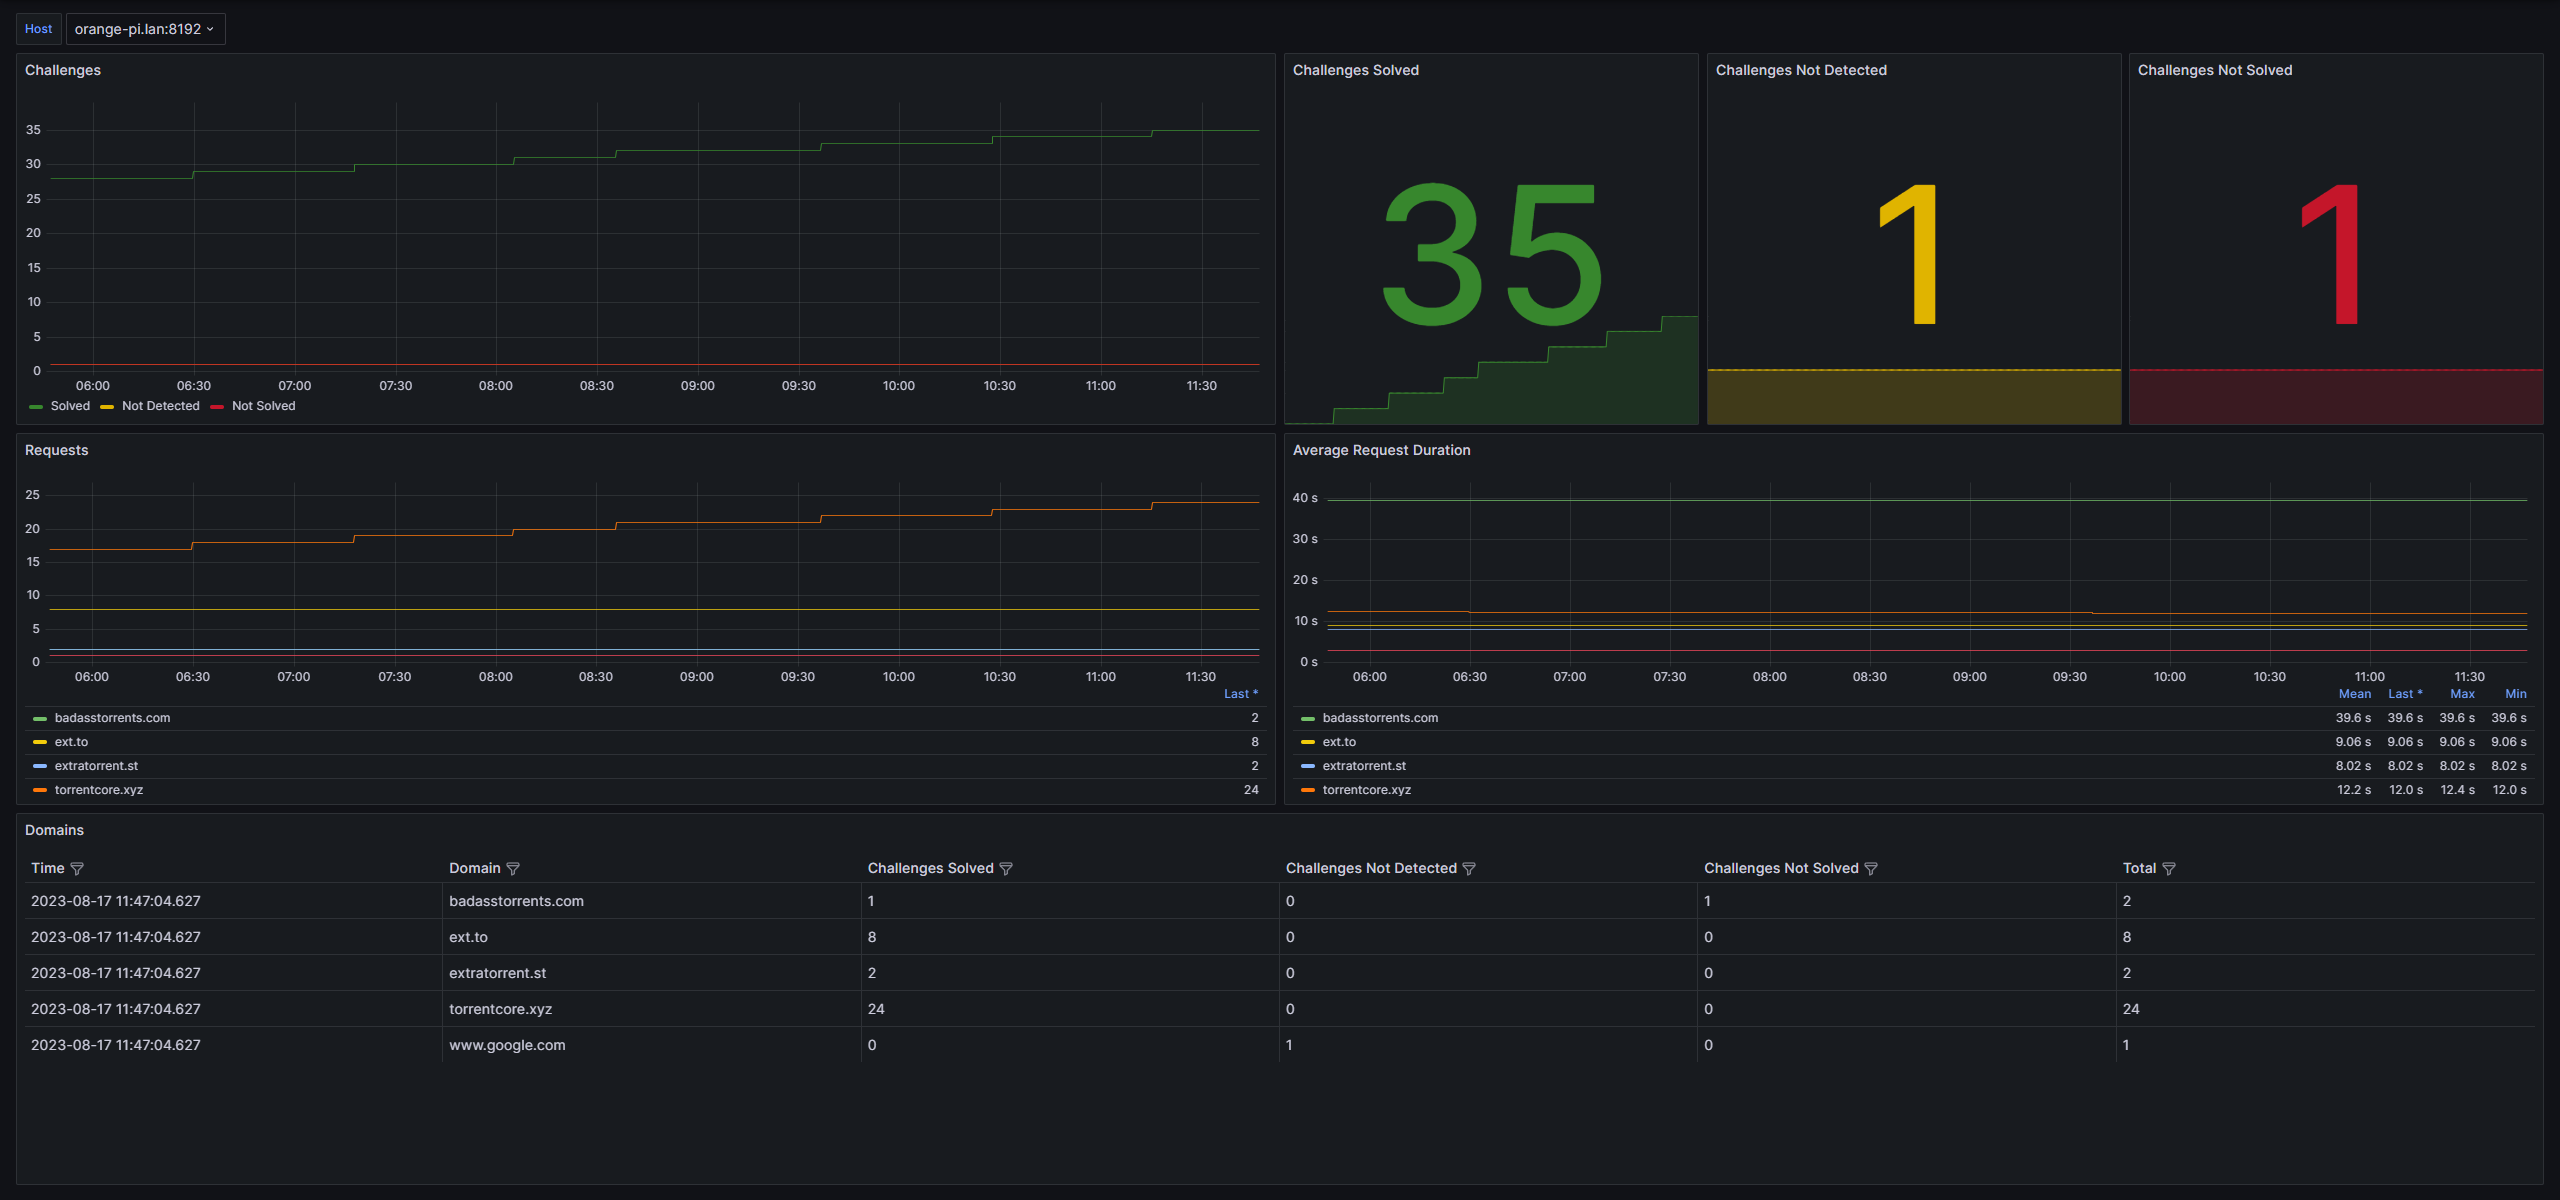The image size is (2560, 1200).
Task: Click the www.google.com domain table cell
Action: (507, 1045)
